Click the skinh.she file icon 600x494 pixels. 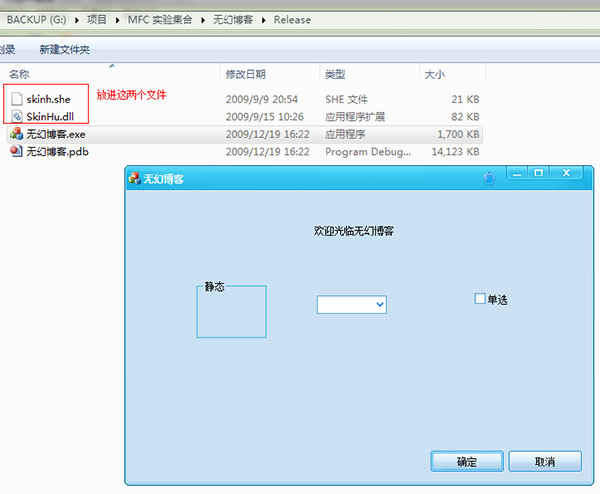[17, 99]
